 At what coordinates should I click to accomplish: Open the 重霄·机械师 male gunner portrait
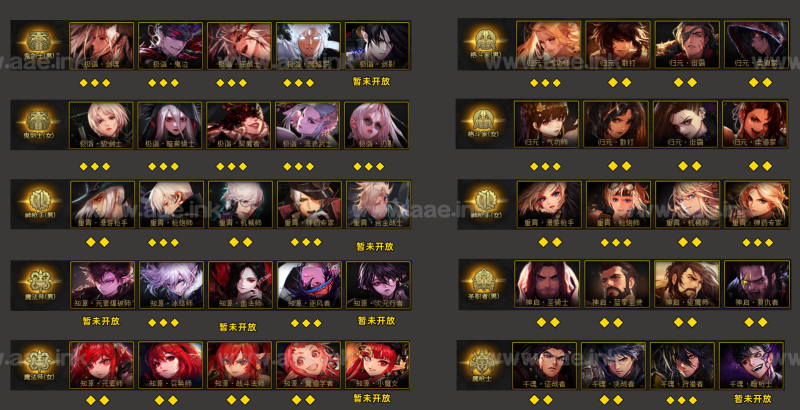click(x=240, y=204)
